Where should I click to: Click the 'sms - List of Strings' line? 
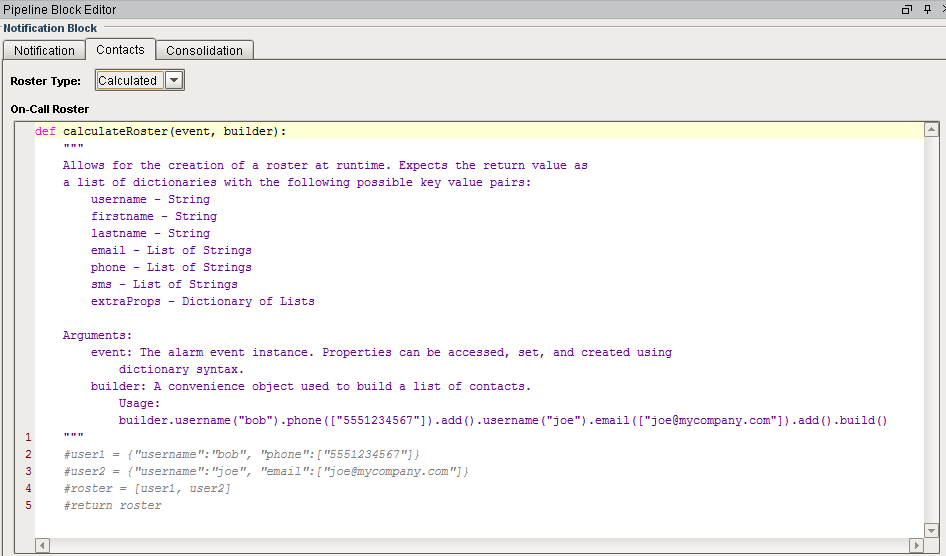pyautogui.click(x=164, y=284)
